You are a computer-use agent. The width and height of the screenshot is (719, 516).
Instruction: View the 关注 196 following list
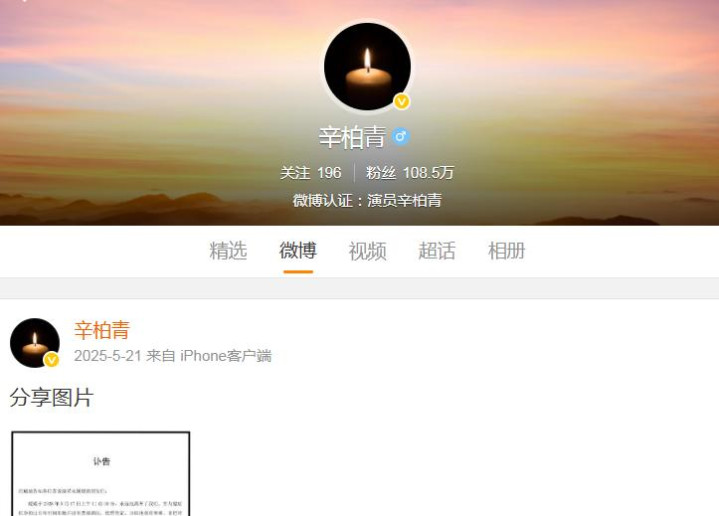click(x=310, y=173)
